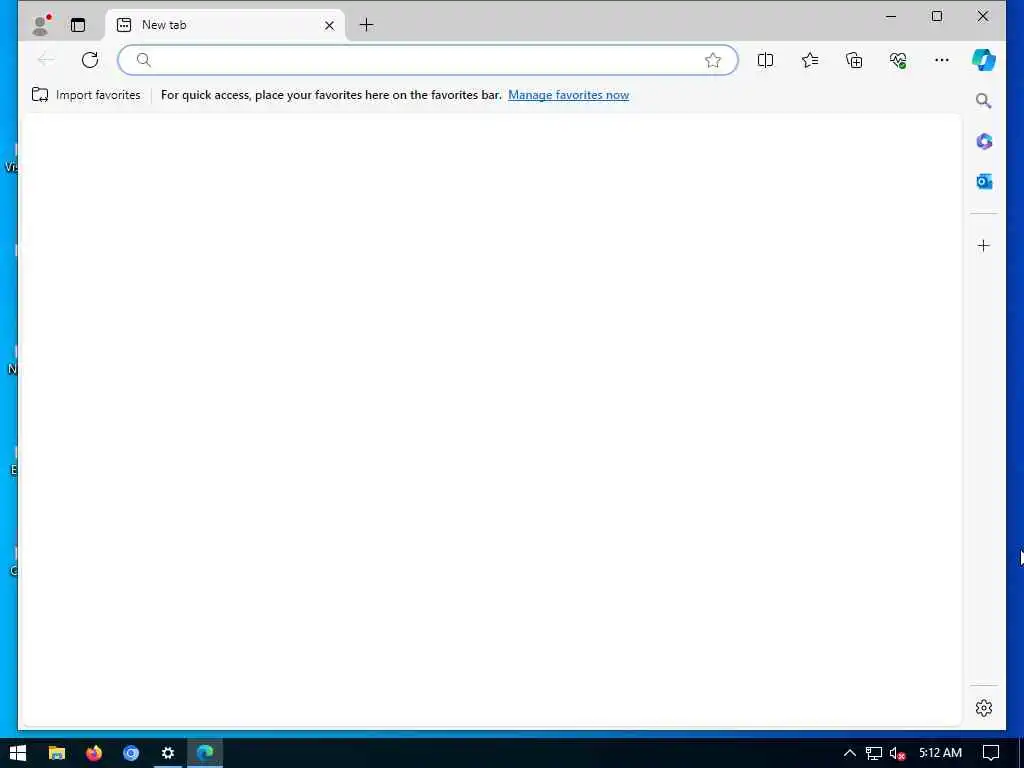
Task: Open network status tray icon
Action: click(x=873, y=753)
